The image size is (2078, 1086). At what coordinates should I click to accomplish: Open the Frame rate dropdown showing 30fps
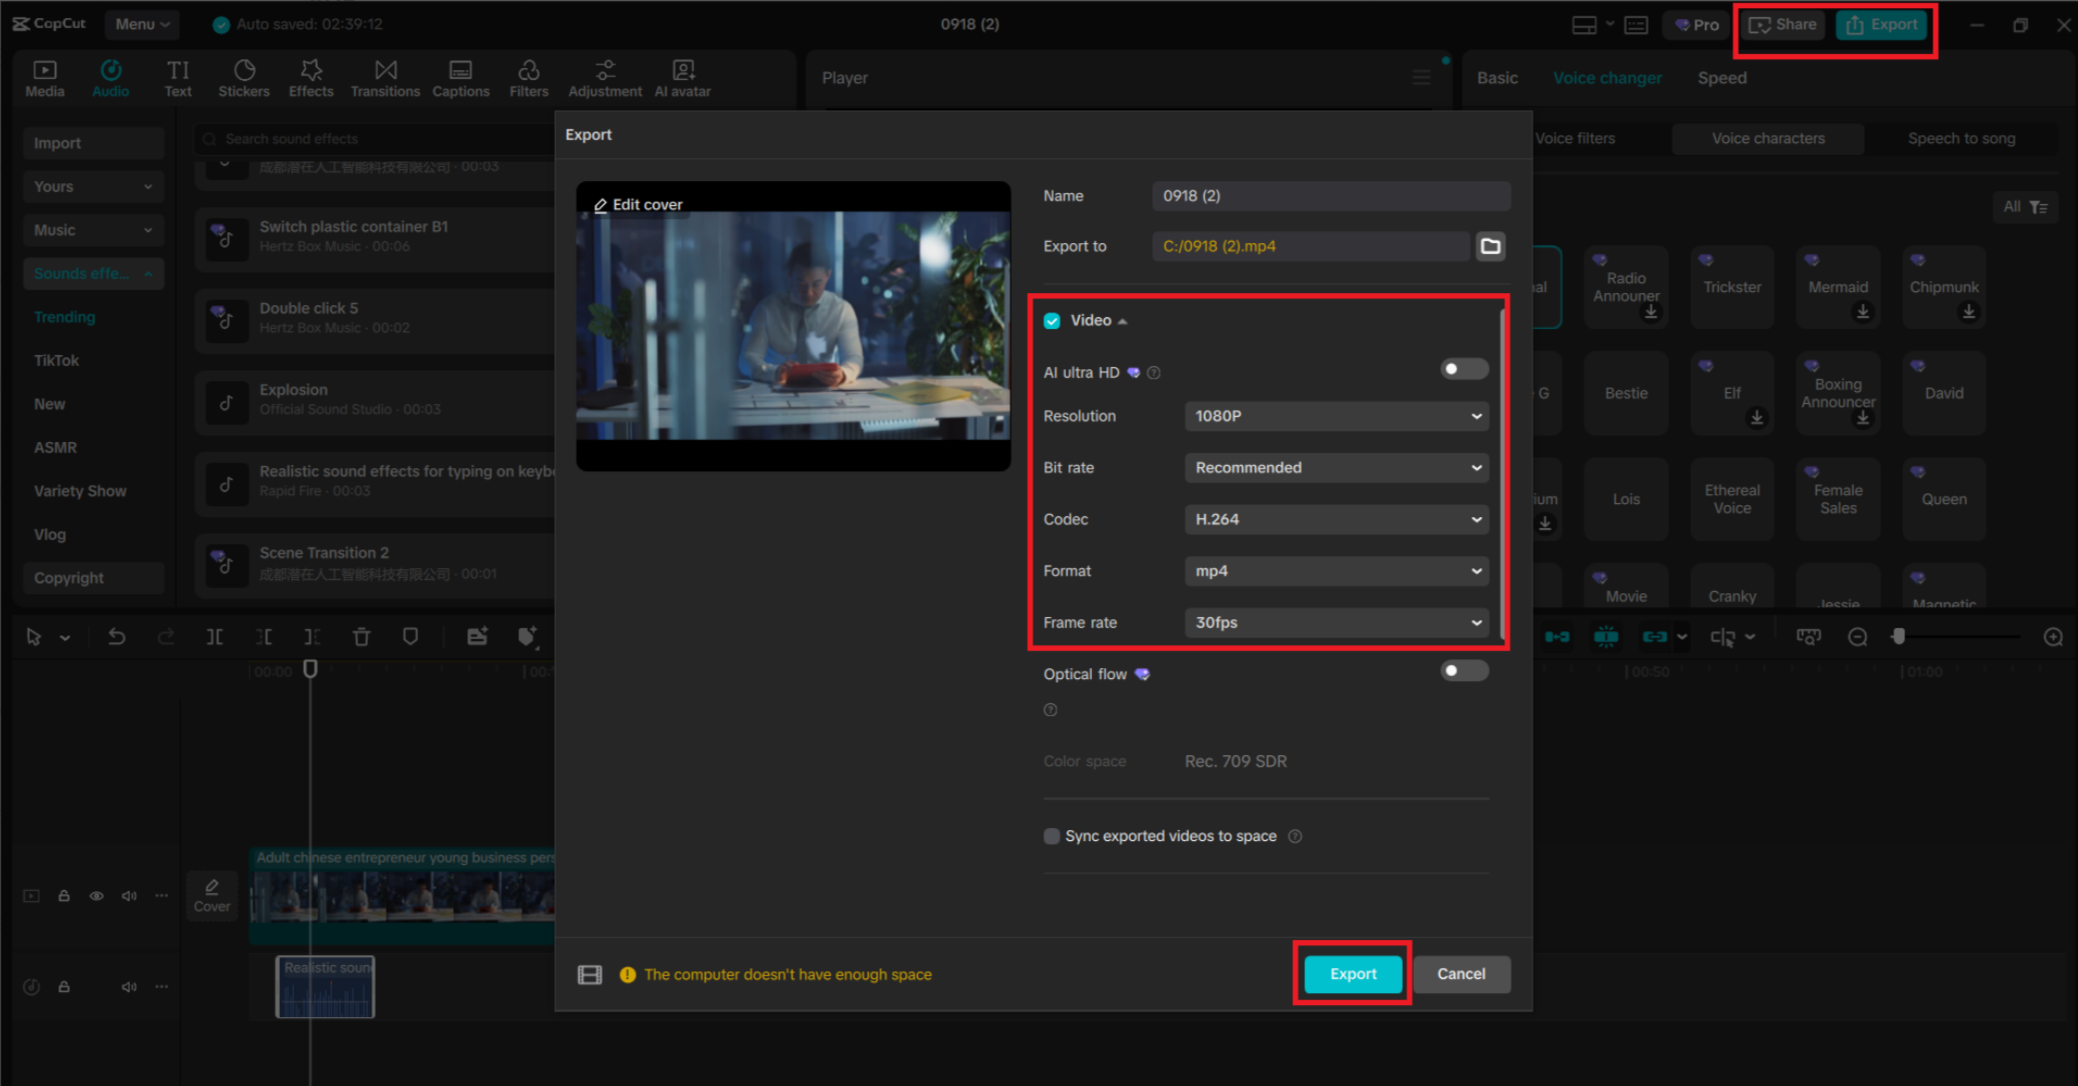click(x=1336, y=622)
